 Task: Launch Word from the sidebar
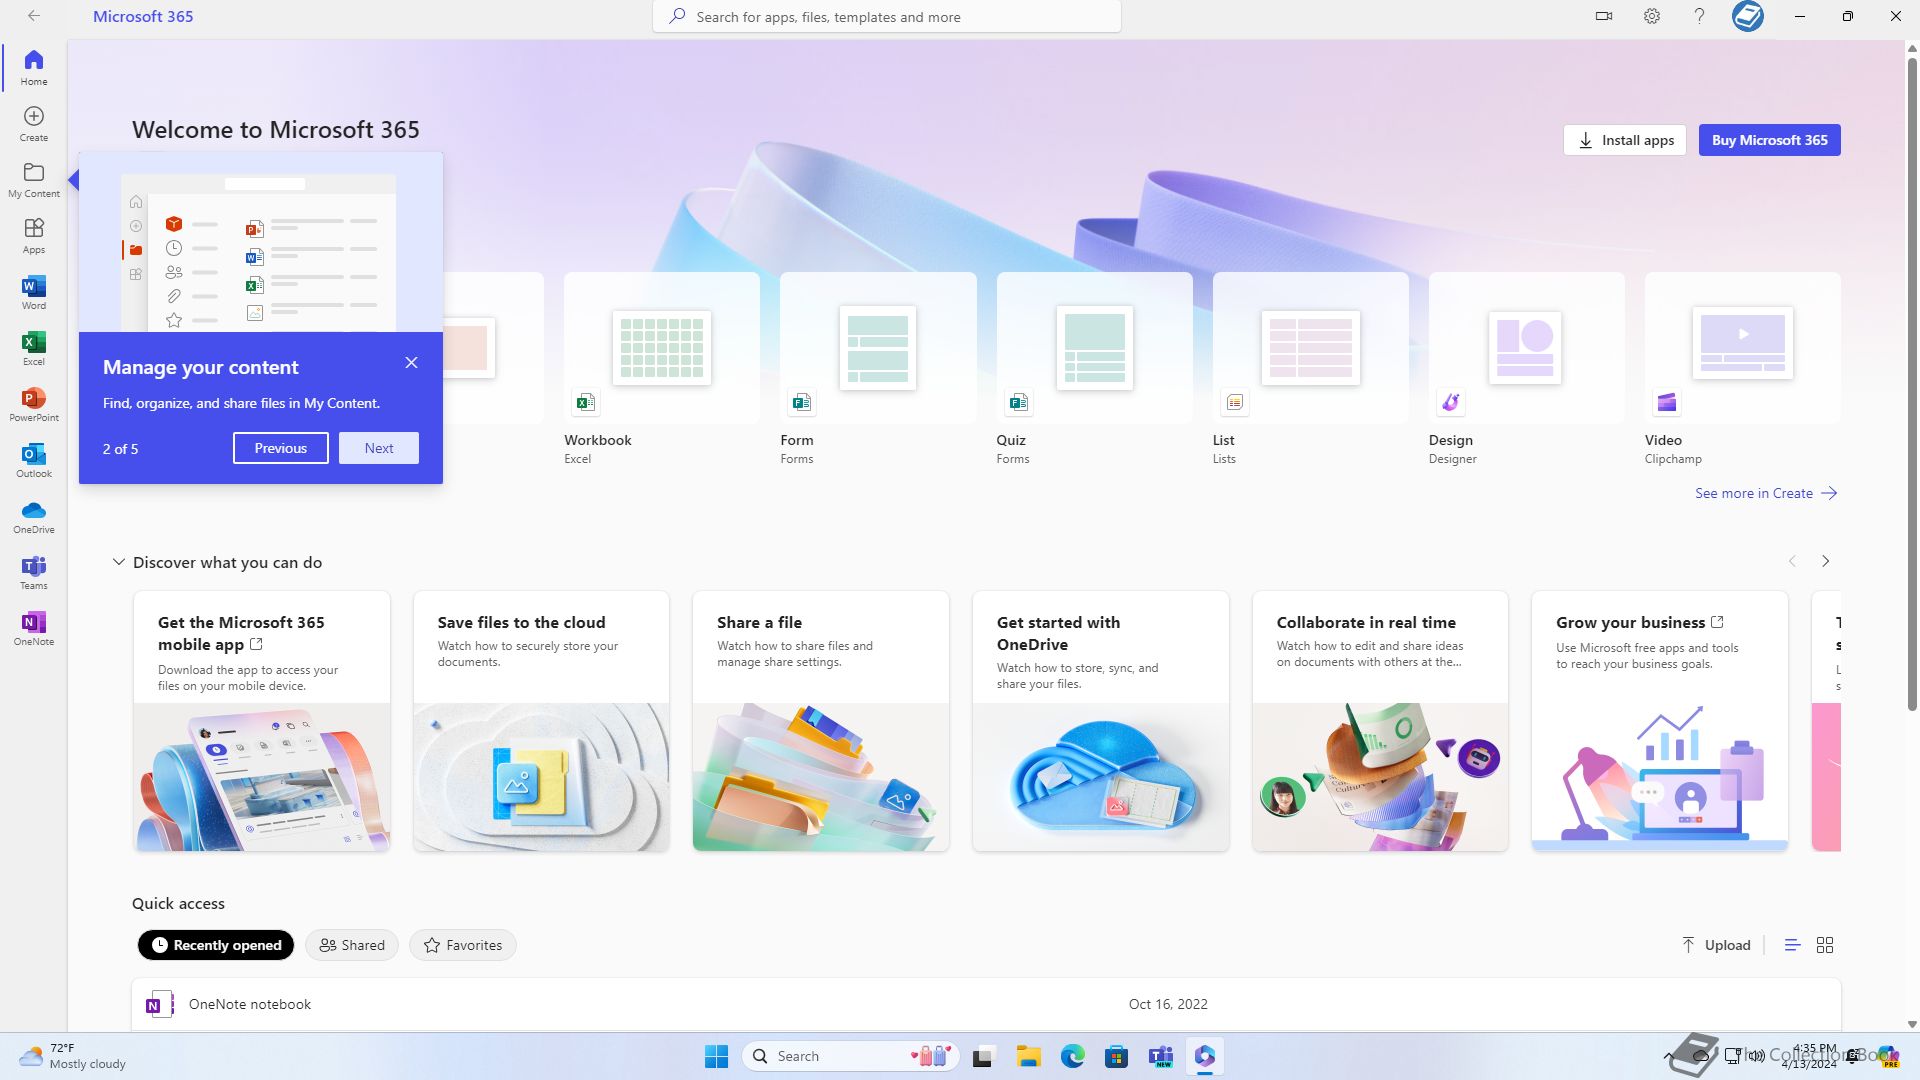[x=33, y=291]
